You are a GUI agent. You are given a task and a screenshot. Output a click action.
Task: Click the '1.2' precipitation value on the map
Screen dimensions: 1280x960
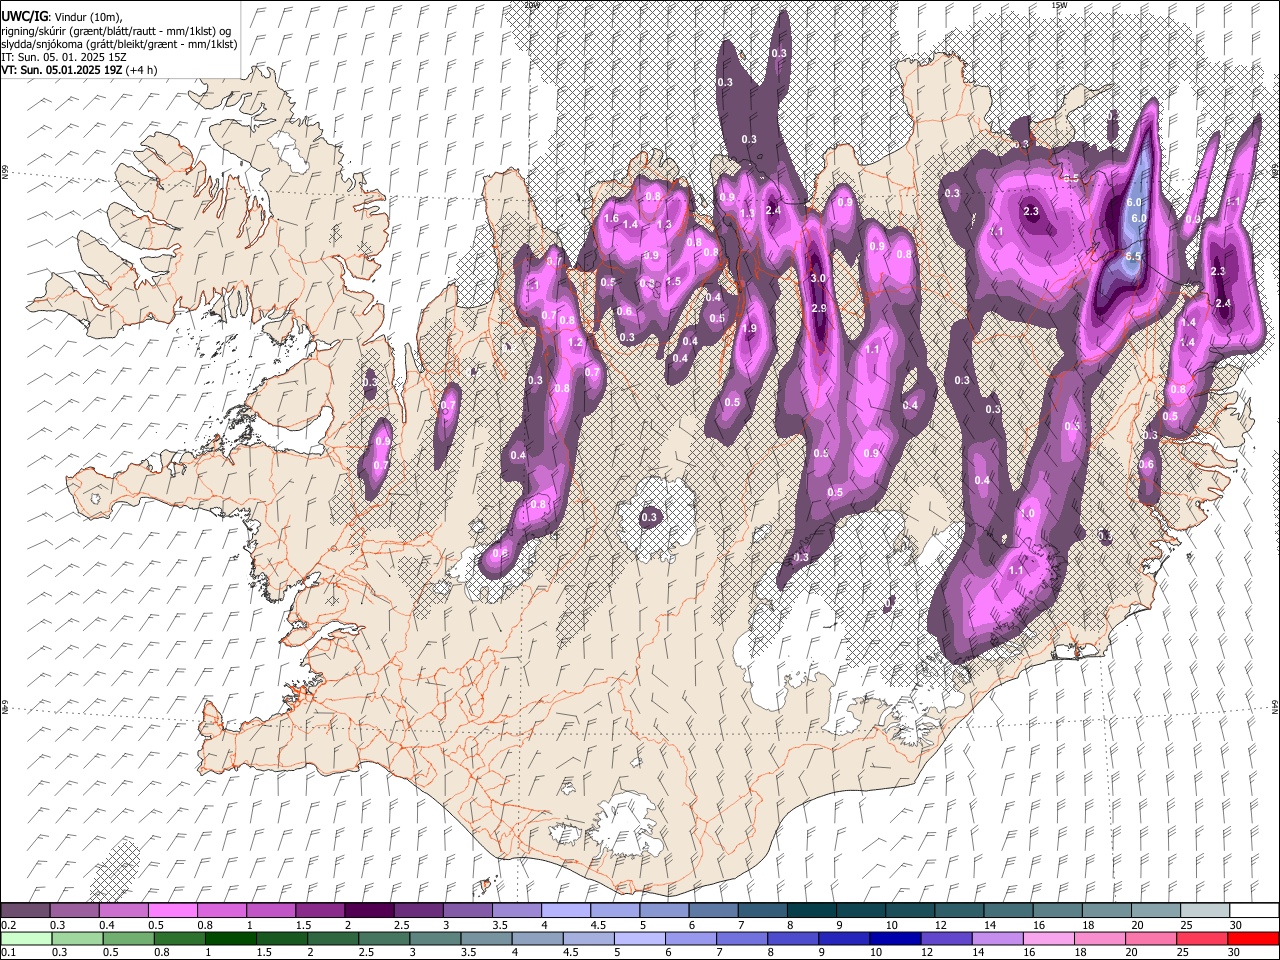click(x=575, y=343)
